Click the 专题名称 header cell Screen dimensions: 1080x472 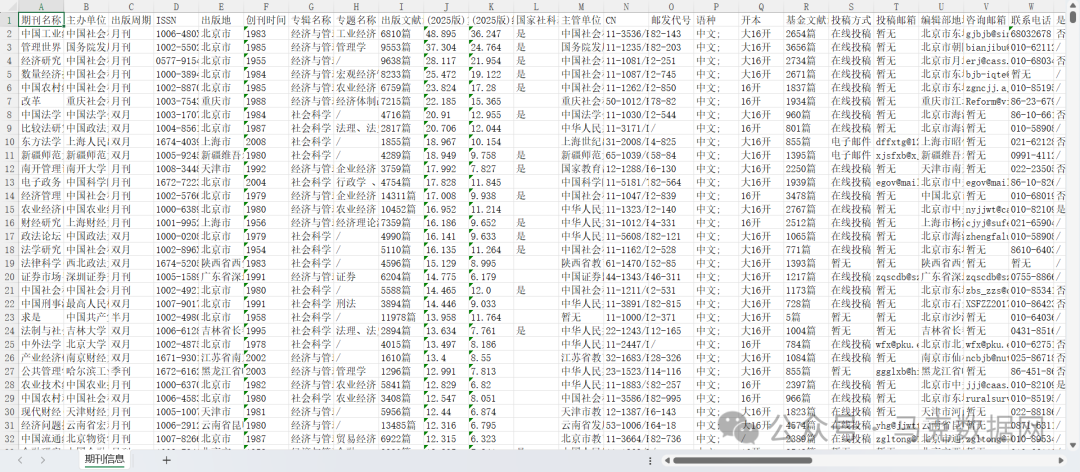pyautogui.click(x=356, y=19)
